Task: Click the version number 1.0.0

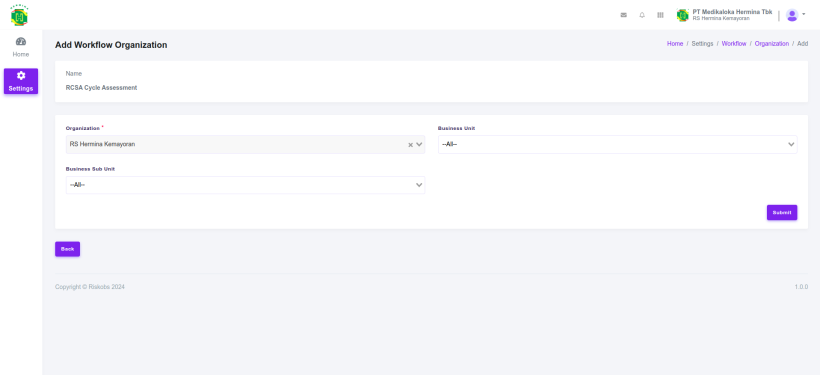Action: [x=801, y=287]
